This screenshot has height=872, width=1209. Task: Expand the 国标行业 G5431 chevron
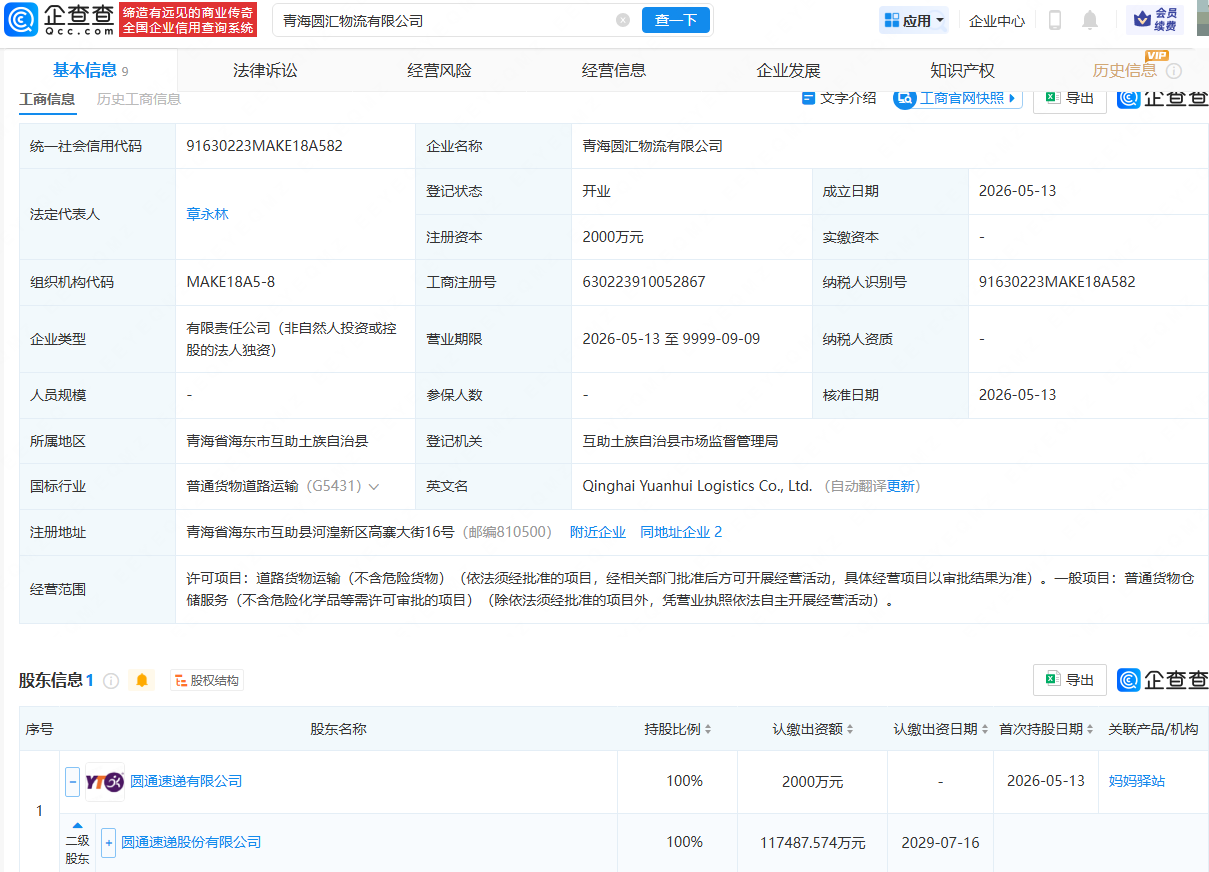(x=374, y=487)
